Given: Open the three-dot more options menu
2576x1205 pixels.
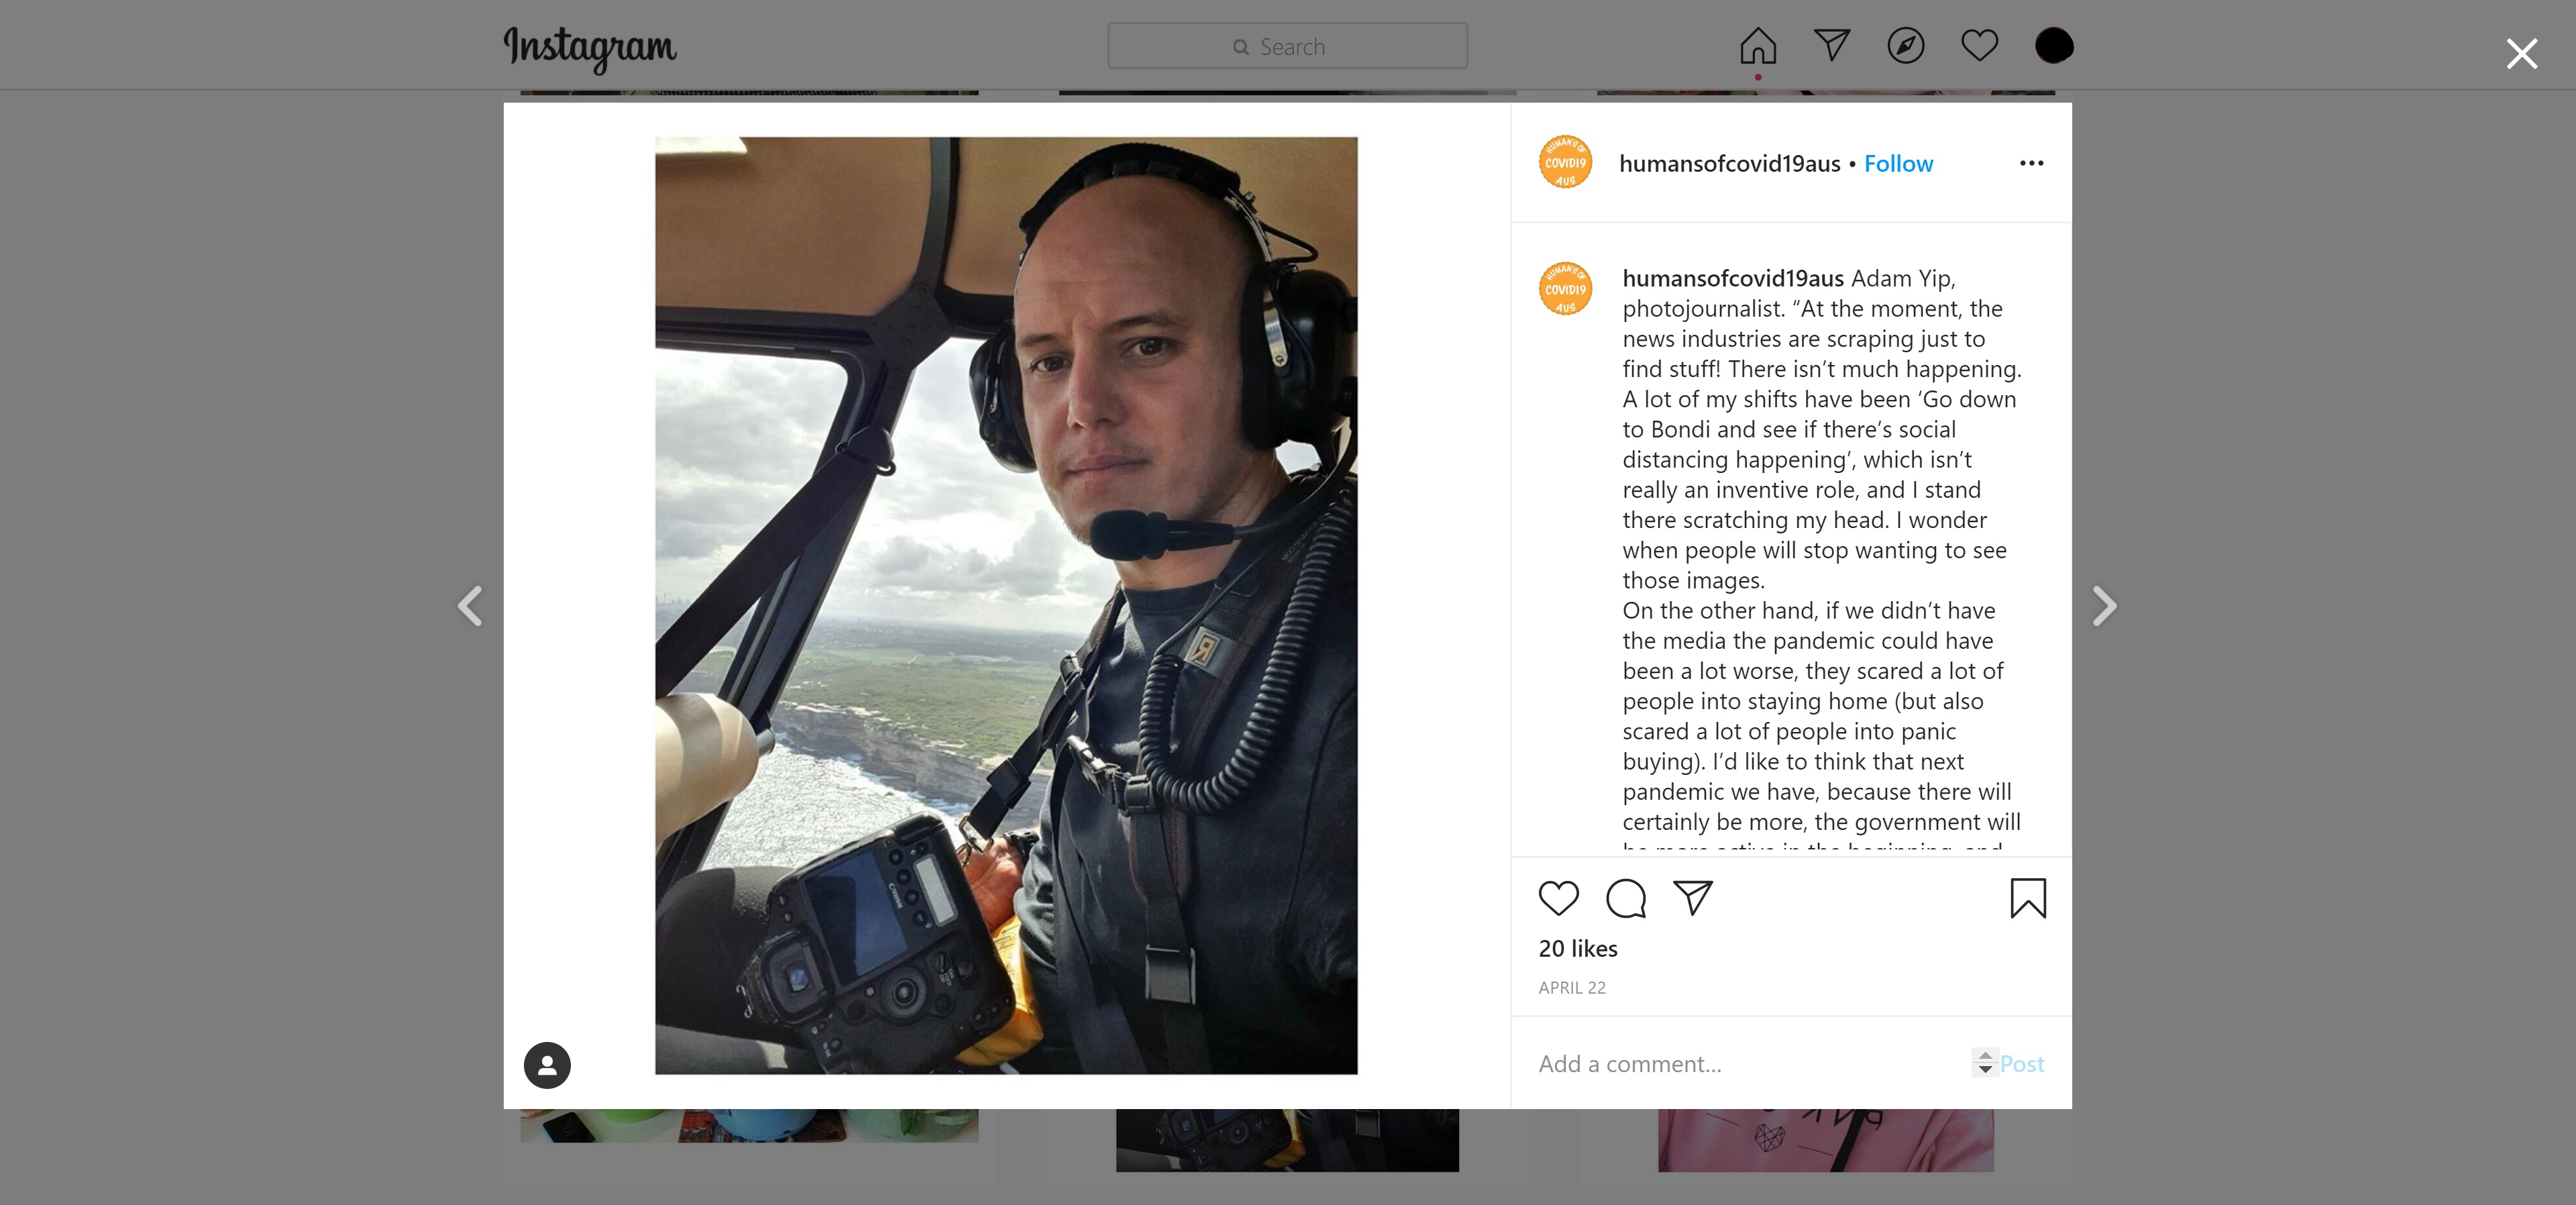Looking at the screenshot, I should point(2031,163).
